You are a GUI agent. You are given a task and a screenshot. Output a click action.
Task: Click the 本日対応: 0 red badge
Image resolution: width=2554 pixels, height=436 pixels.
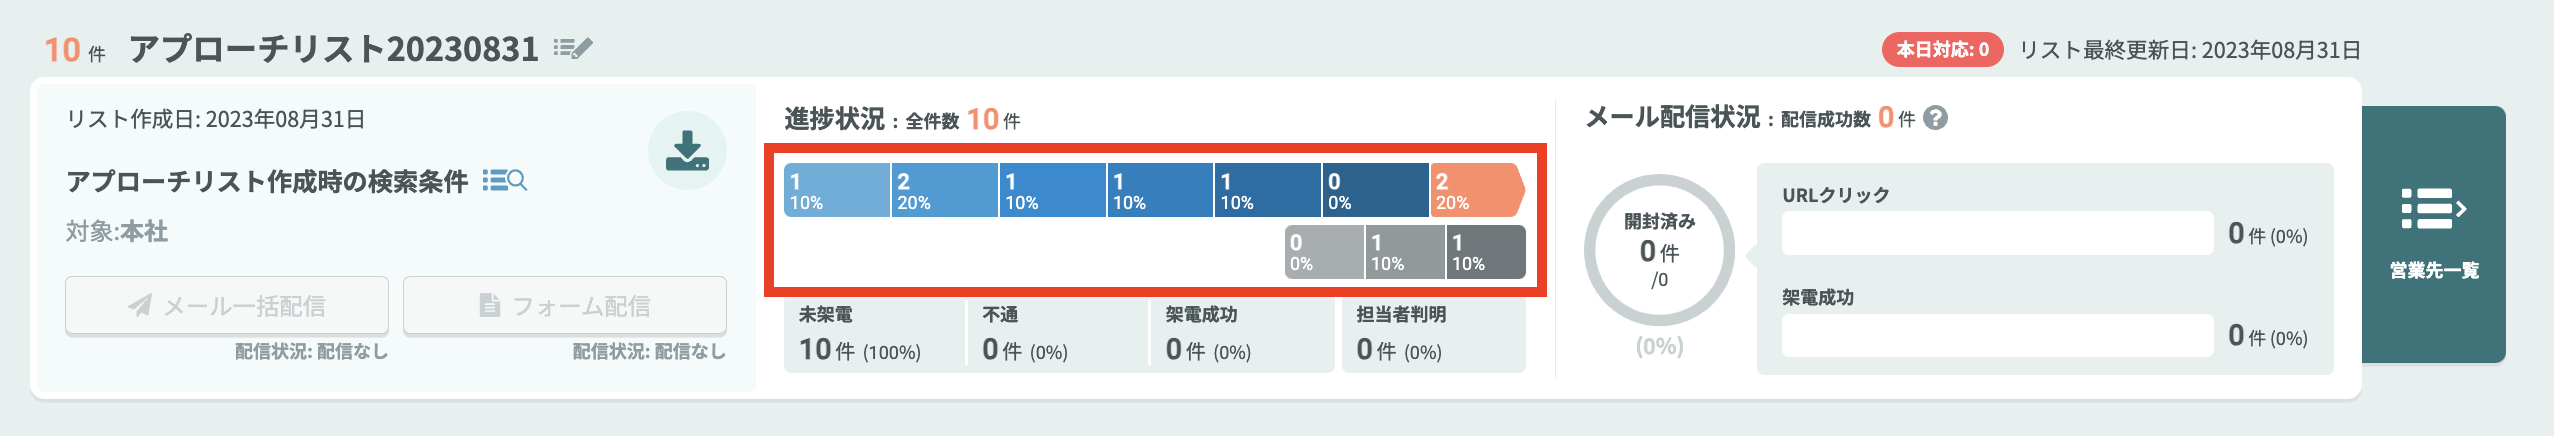click(1942, 50)
